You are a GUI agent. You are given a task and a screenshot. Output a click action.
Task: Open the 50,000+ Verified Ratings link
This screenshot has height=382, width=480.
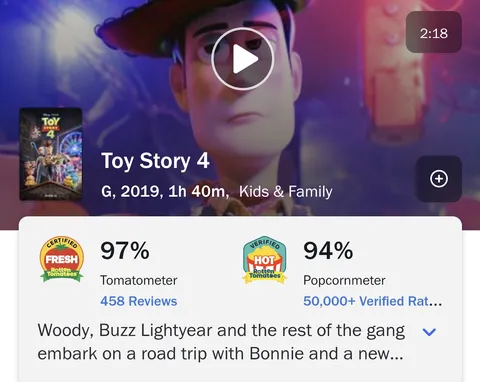click(x=372, y=301)
